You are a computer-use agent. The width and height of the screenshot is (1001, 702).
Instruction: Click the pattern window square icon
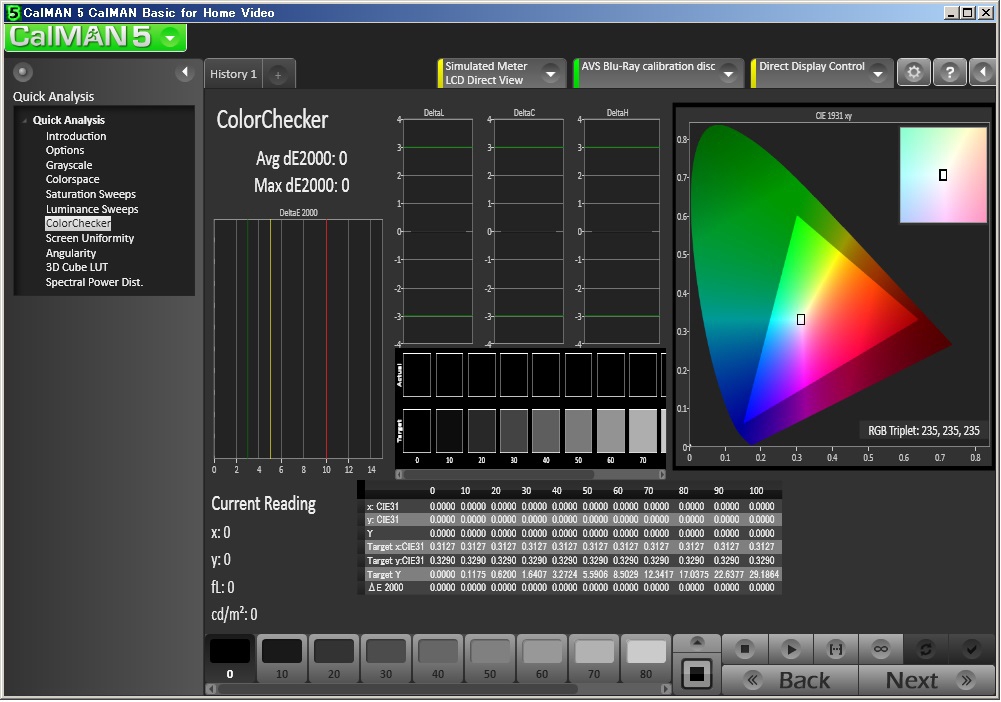tap(697, 673)
